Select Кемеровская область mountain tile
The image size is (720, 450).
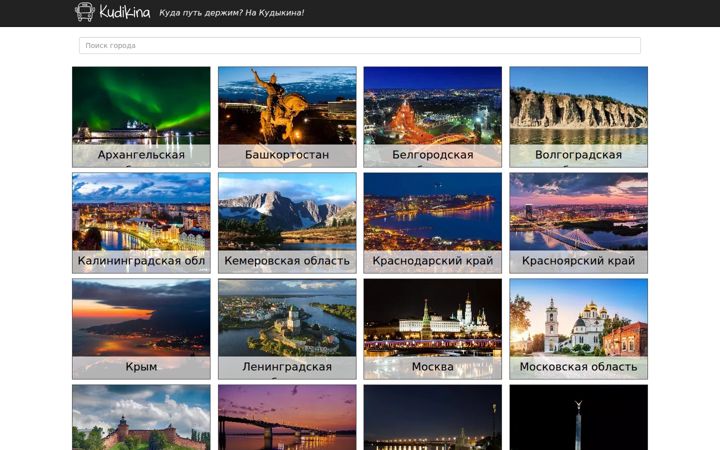pyautogui.click(x=287, y=223)
